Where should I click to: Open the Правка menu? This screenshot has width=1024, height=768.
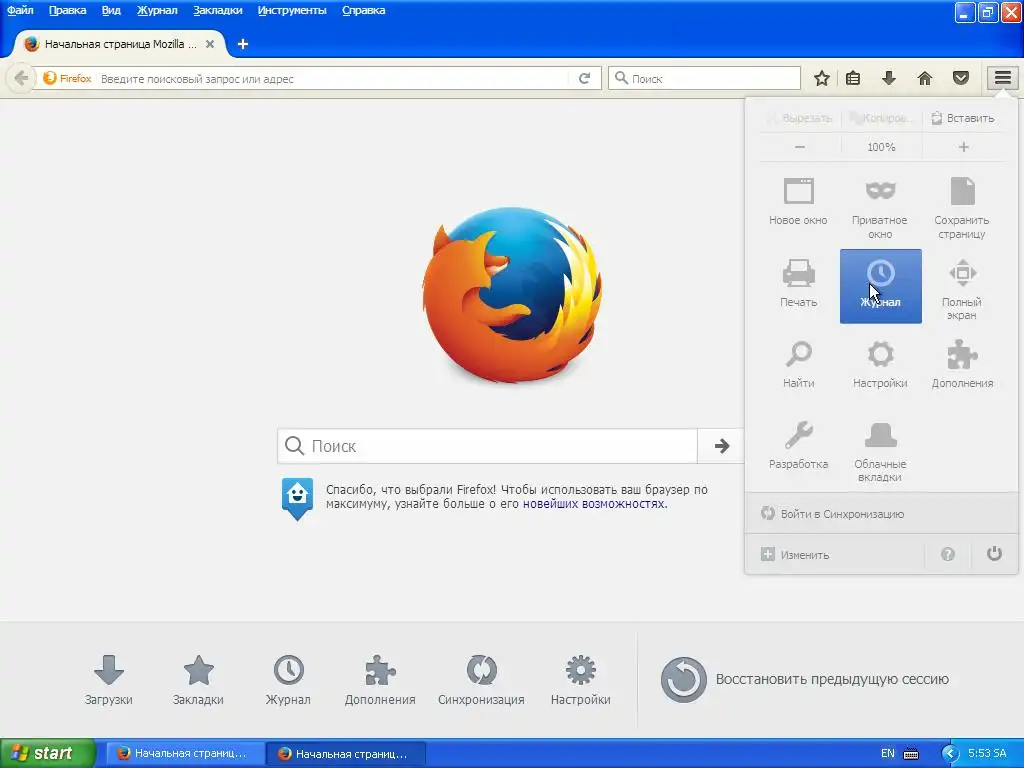point(67,10)
